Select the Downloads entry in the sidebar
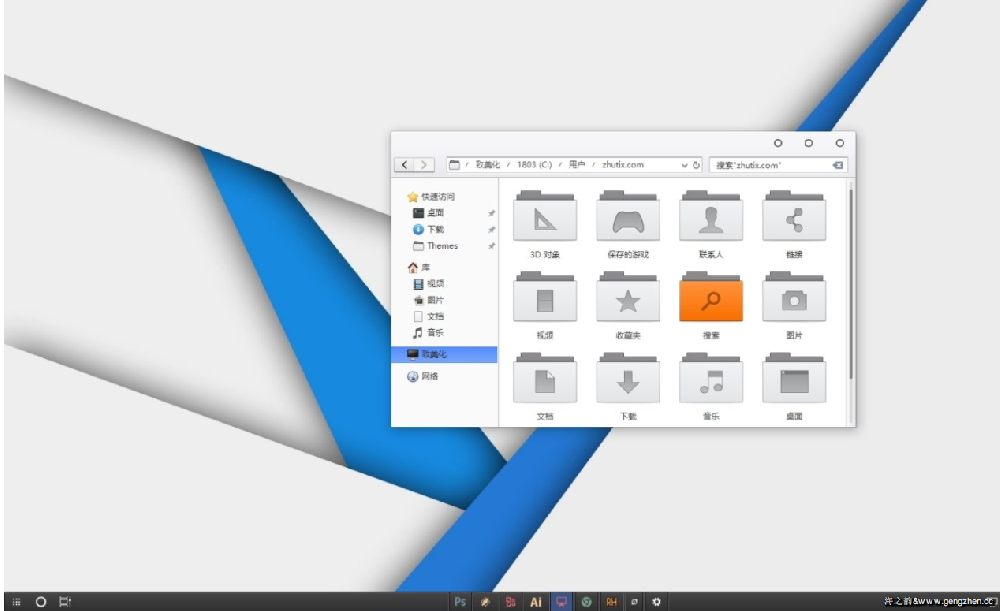Screen dimensions: 1000x611 [435, 228]
